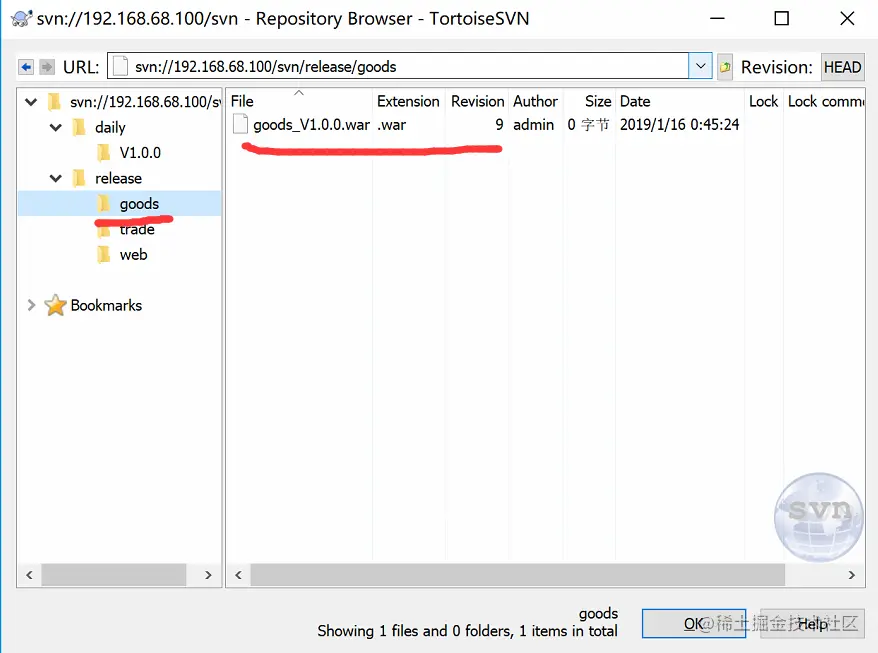The height and width of the screenshot is (653, 878).
Task: Click the URL input field
Action: 398,67
